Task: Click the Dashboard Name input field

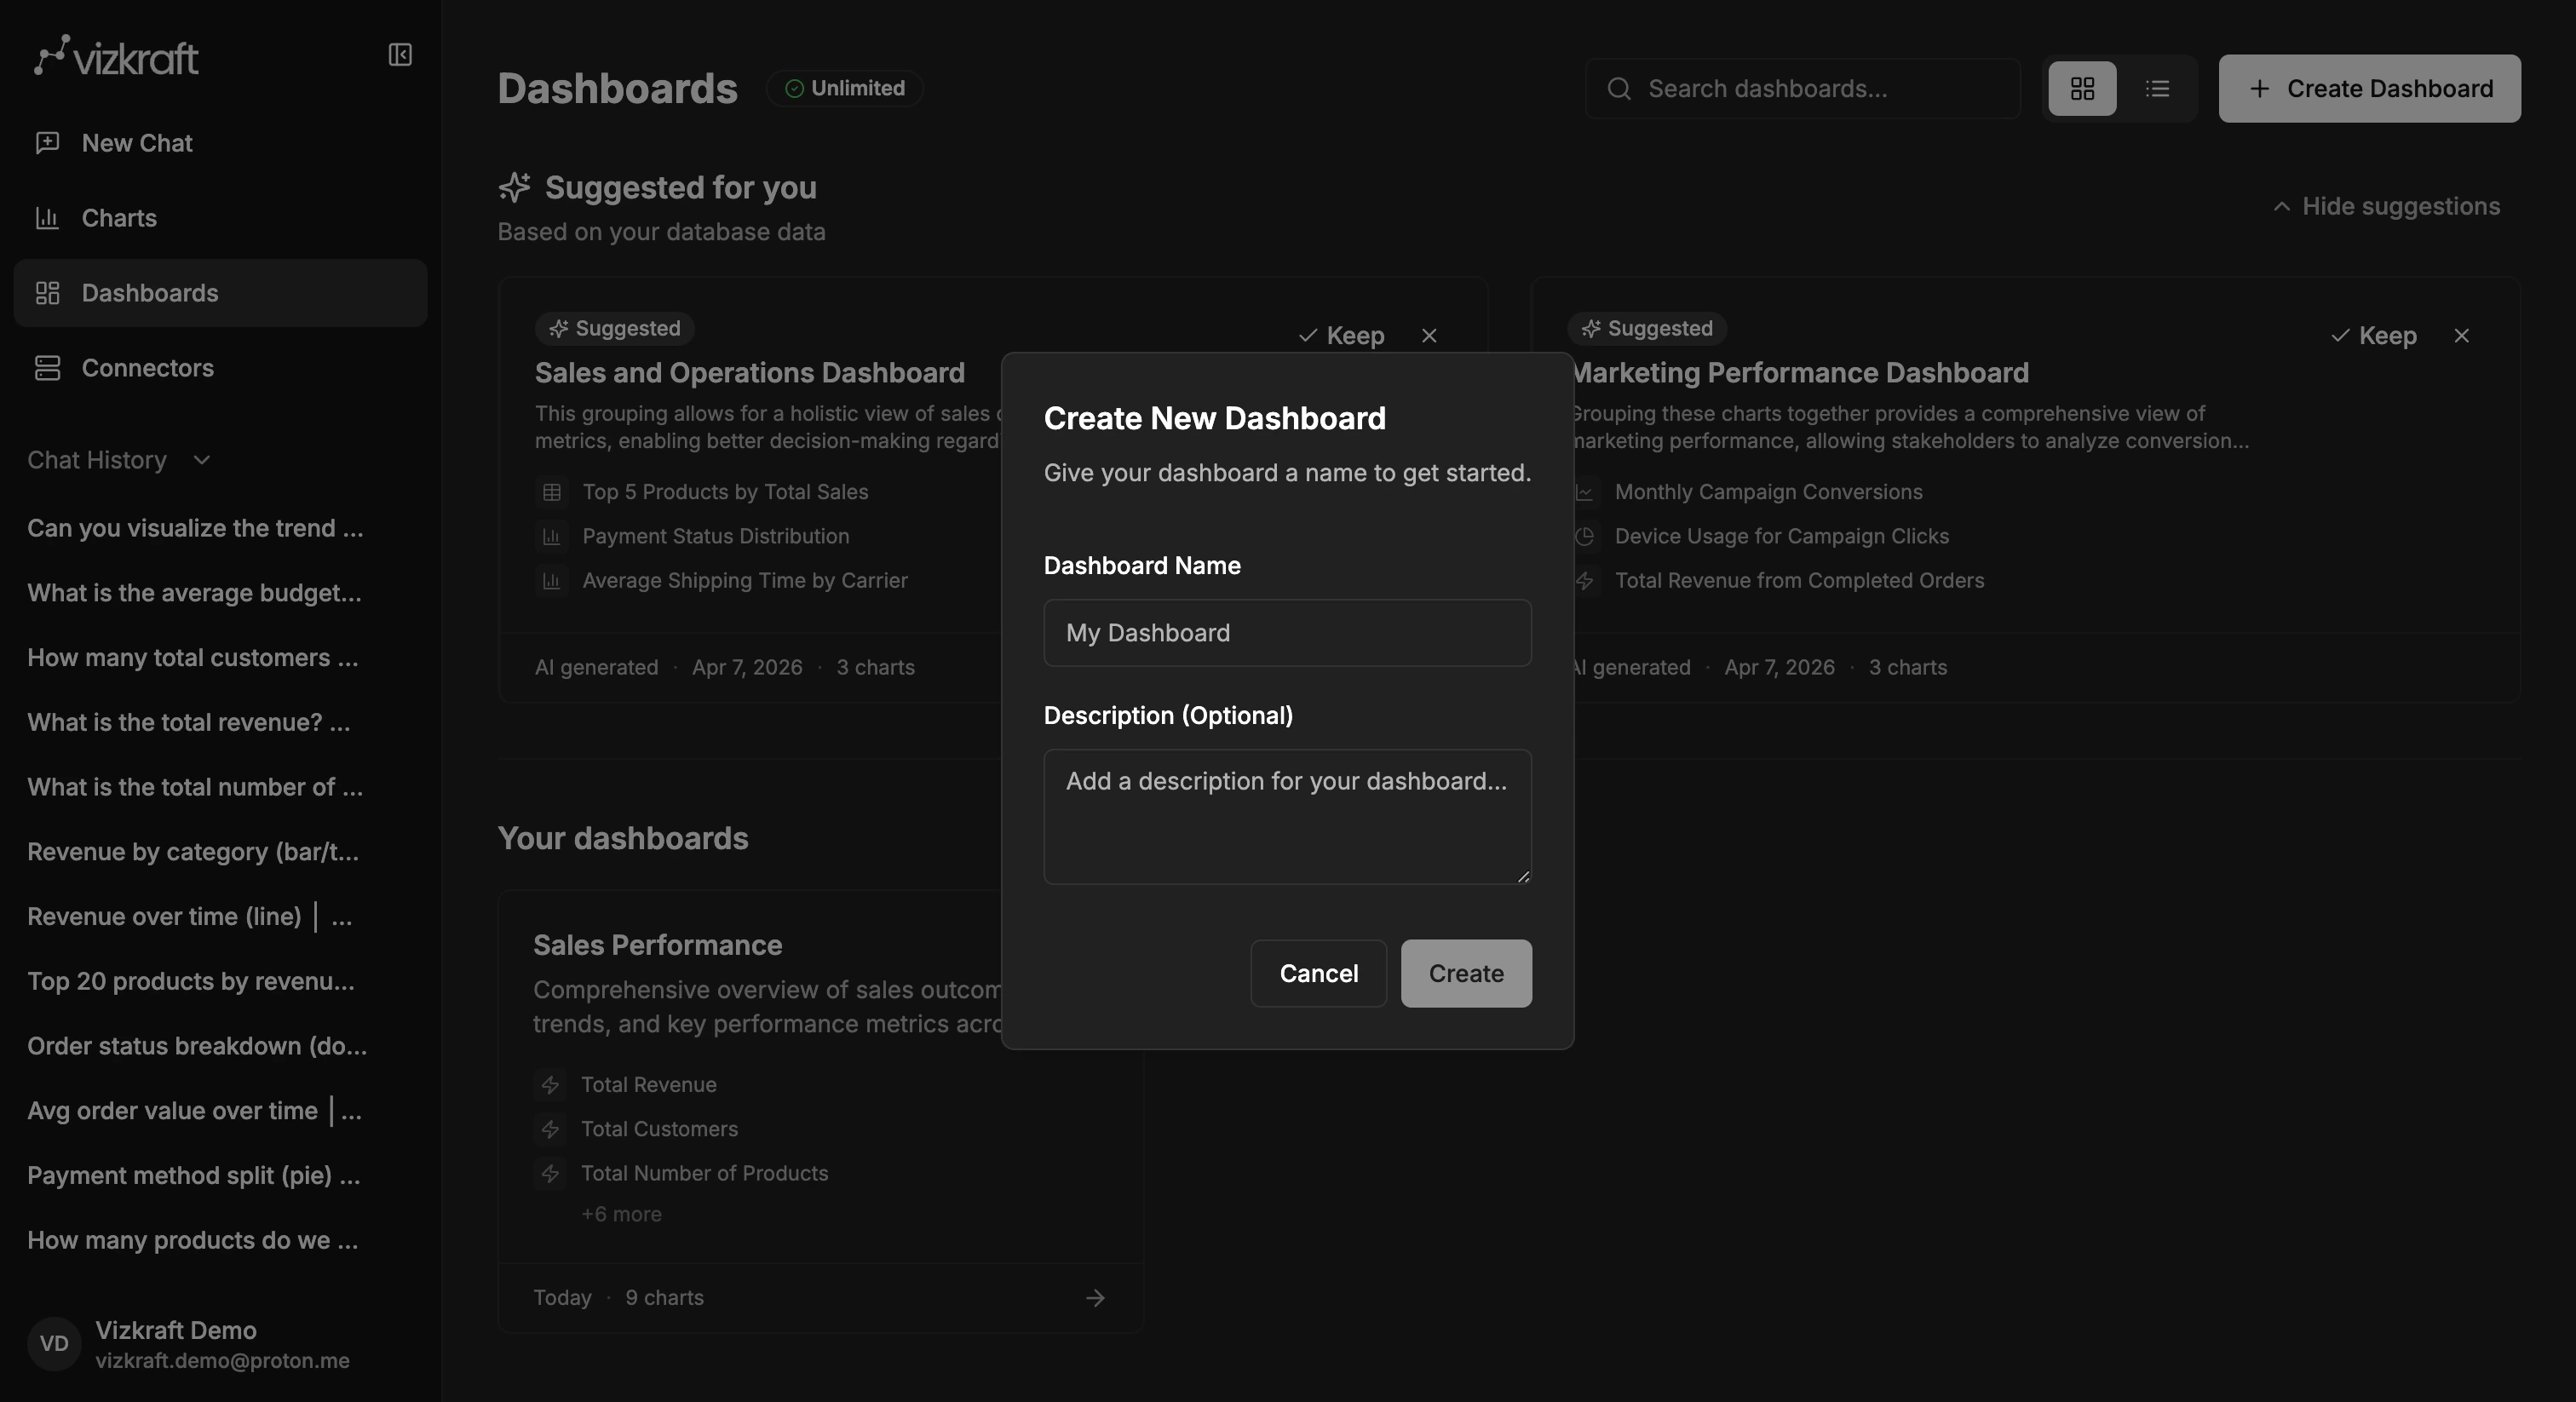Action: tap(1286, 632)
